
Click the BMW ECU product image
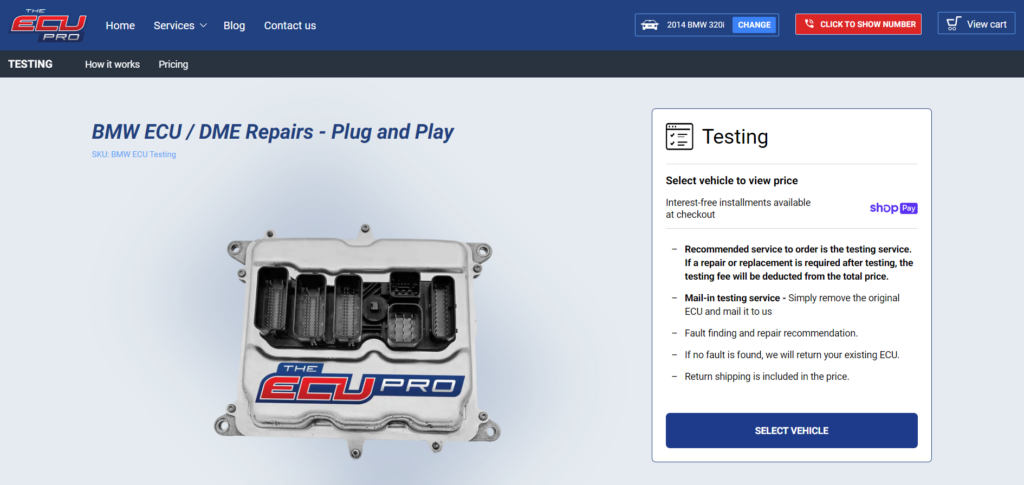coord(357,342)
